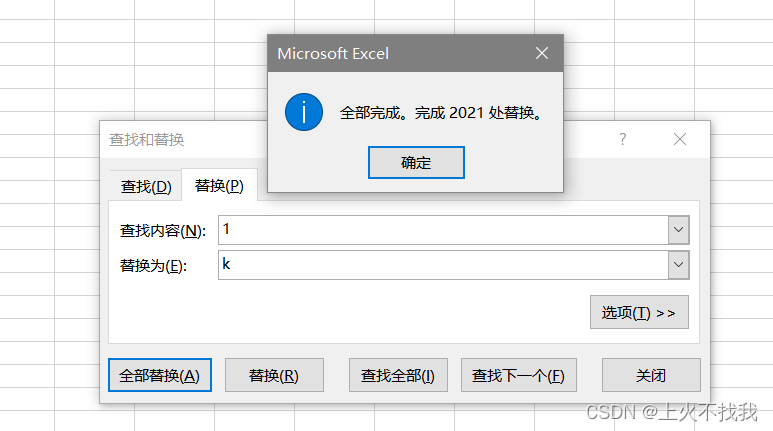Click the 全部完成。完成 2021 处替换。 message text
The height and width of the screenshot is (431, 773).
pyautogui.click(x=442, y=113)
